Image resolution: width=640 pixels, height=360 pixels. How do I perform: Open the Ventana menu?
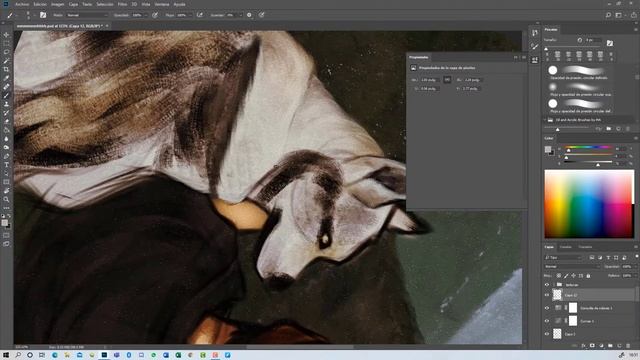click(162, 4)
